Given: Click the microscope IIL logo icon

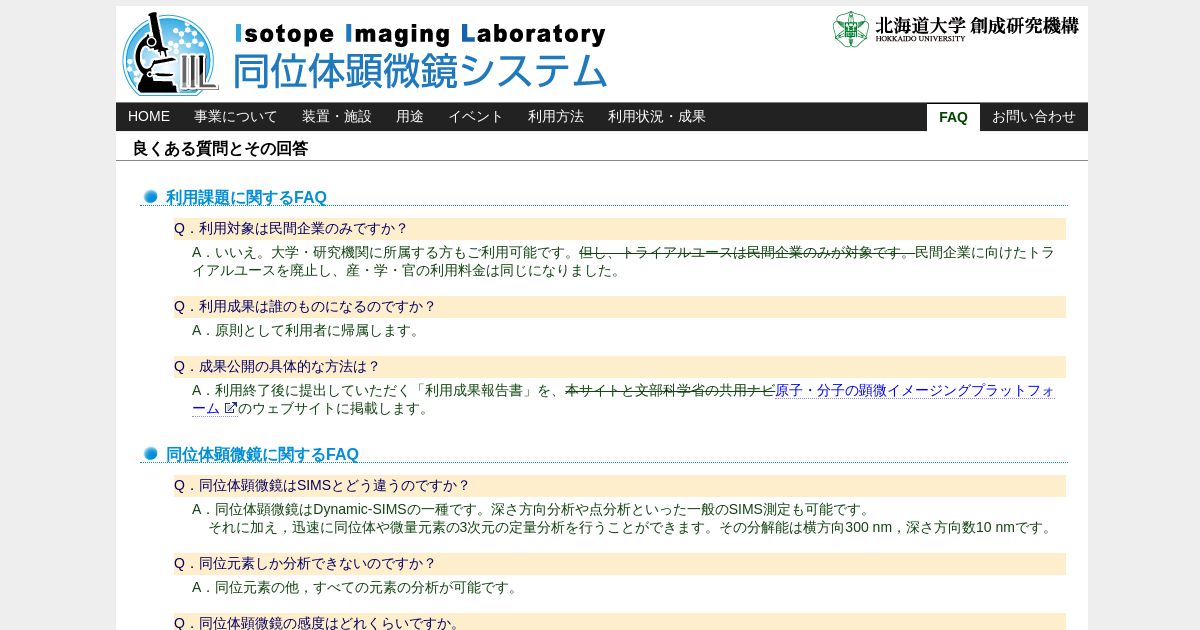Looking at the screenshot, I should [x=170, y=54].
